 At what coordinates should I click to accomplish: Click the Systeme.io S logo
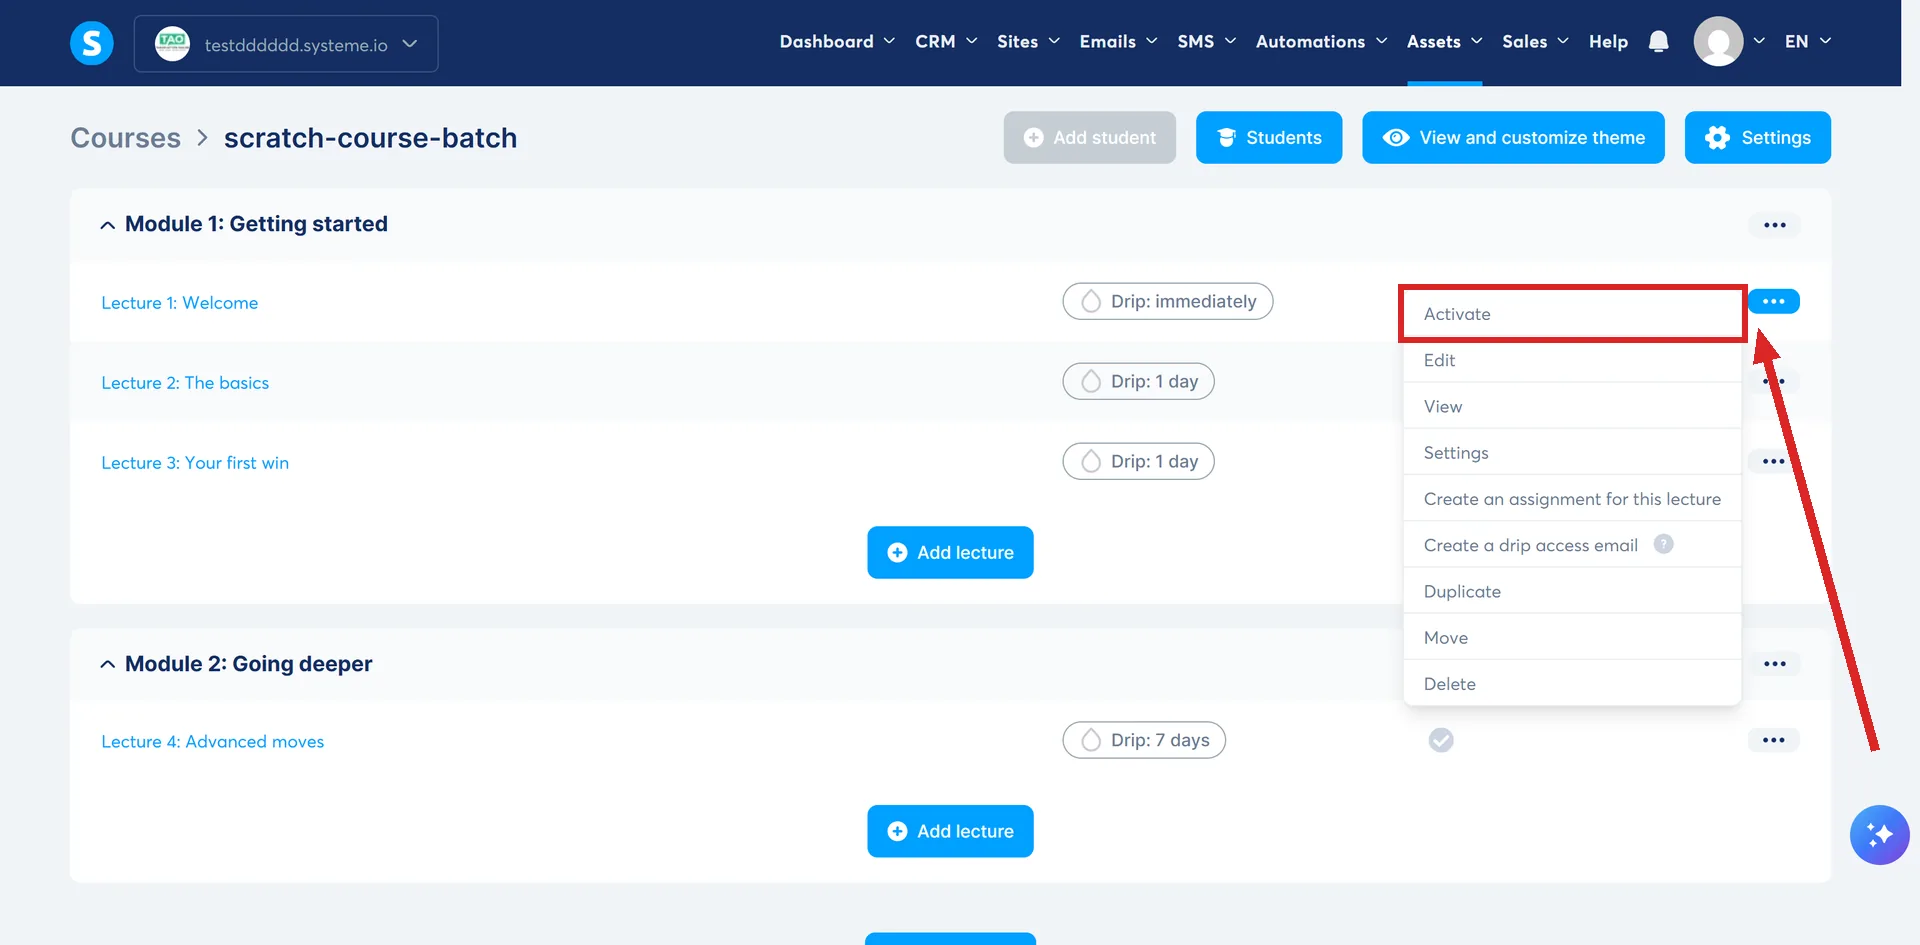[91, 43]
